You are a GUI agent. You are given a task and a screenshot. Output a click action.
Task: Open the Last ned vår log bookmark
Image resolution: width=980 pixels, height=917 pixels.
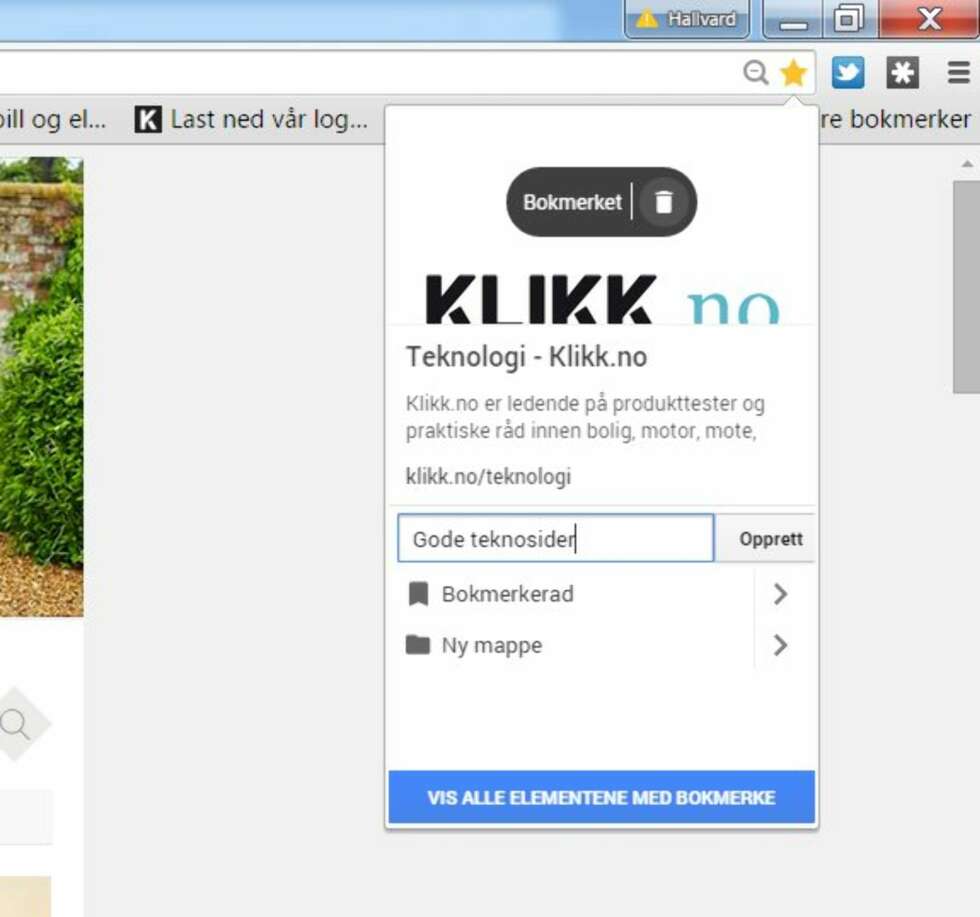pos(251,119)
